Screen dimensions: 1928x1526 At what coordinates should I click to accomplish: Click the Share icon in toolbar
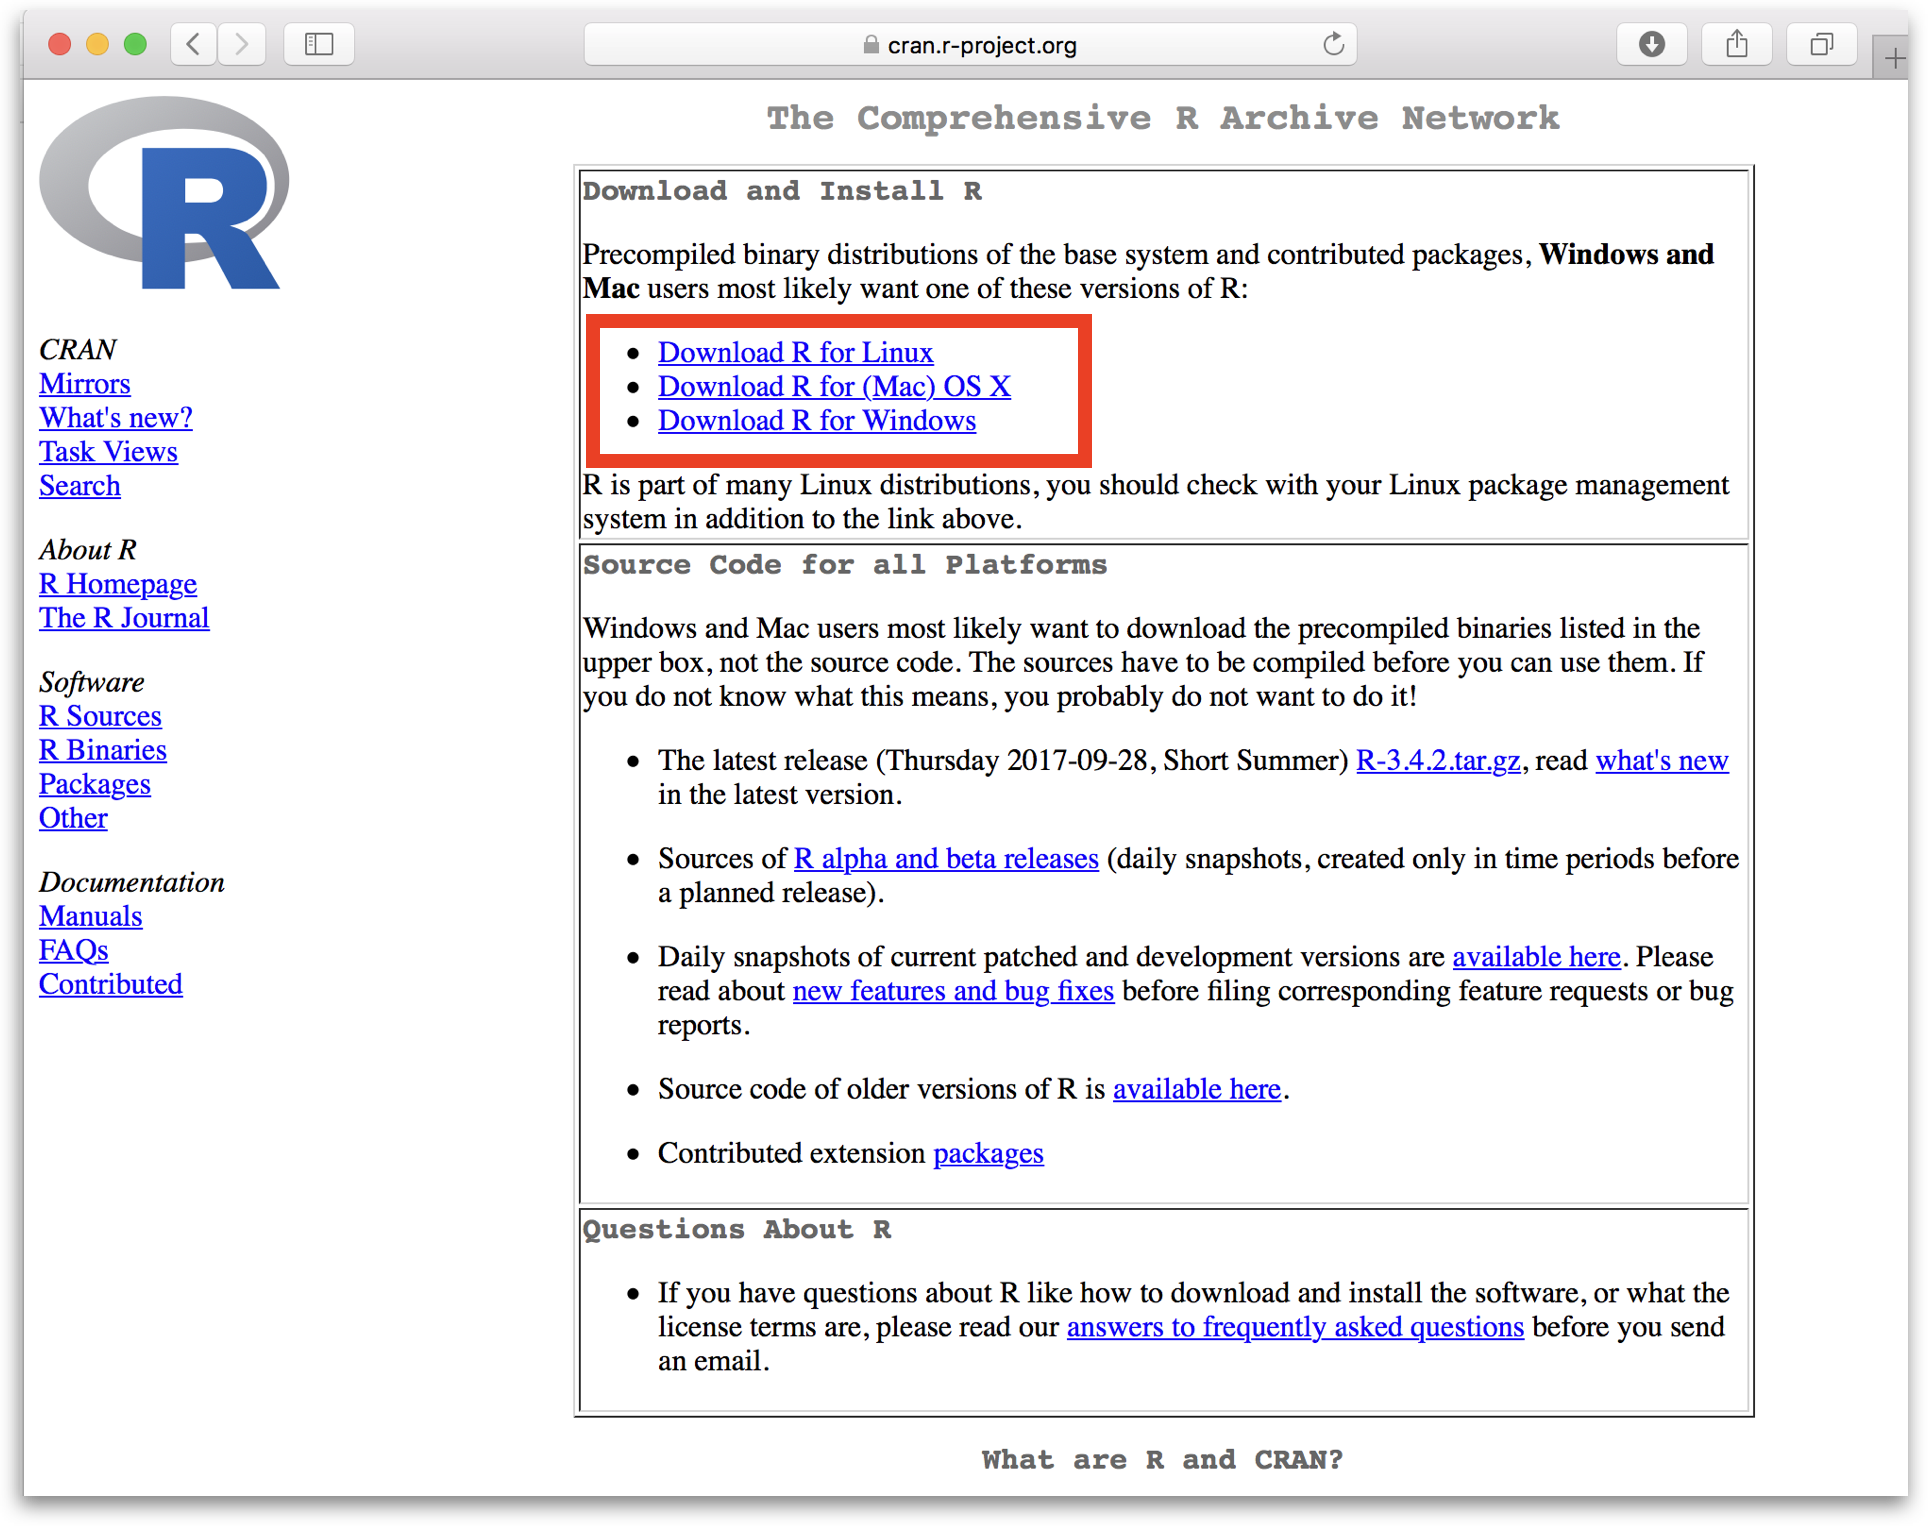click(x=1736, y=44)
